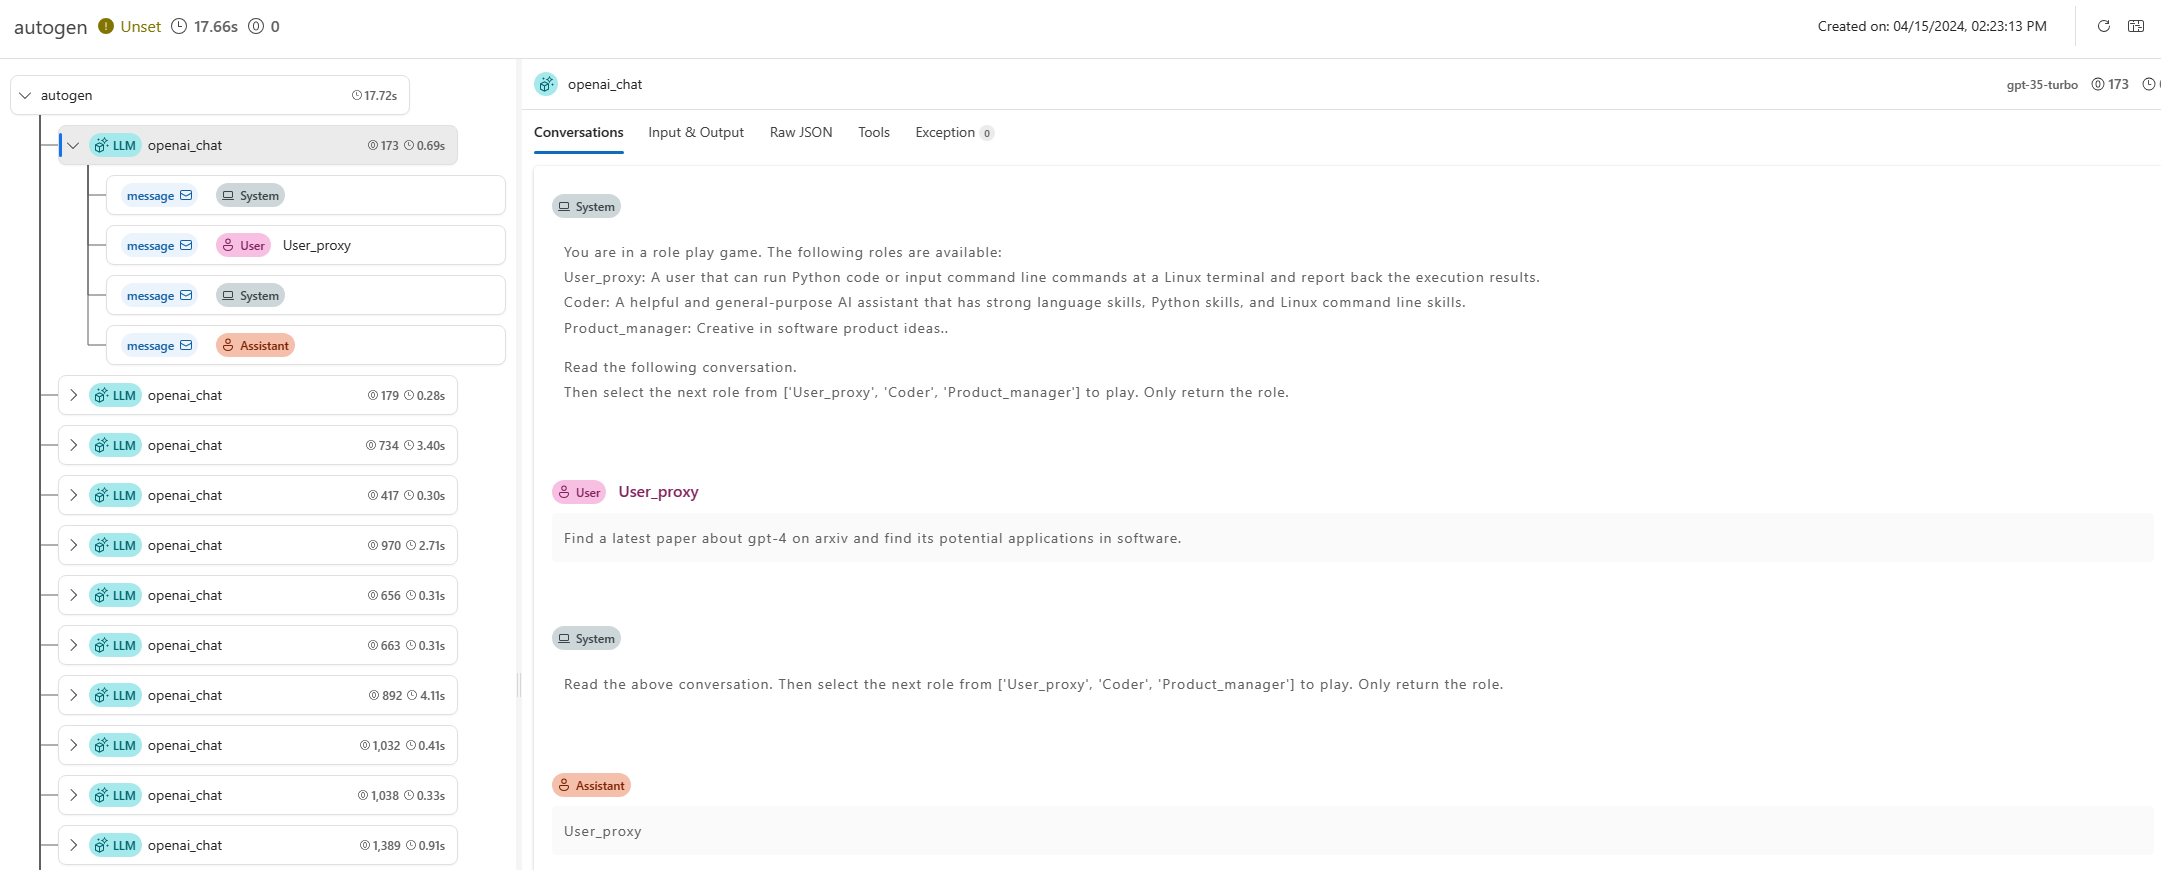The height and width of the screenshot is (870, 2161).
Task: Click the Assistant role badge in the span tree
Action: click(x=255, y=345)
